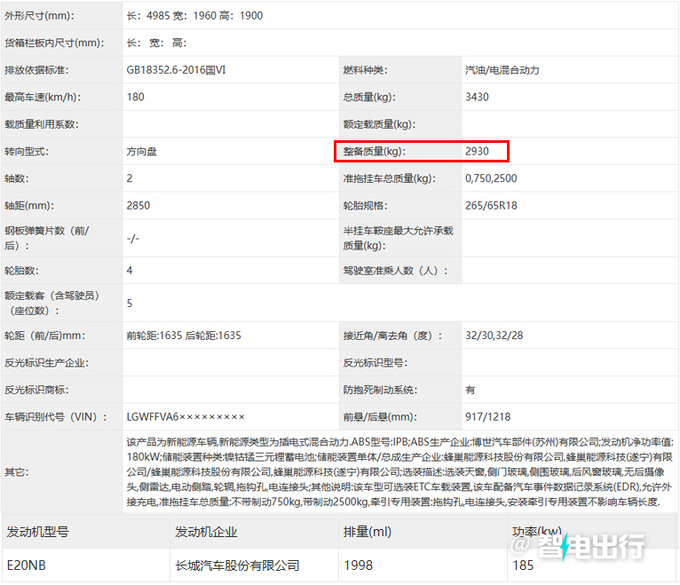Click the 排放依据标准 value GB18352.6-2016国VI
The width and height of the screenshot is (680, 585).
pyautogui.click(x=190, y=70)
